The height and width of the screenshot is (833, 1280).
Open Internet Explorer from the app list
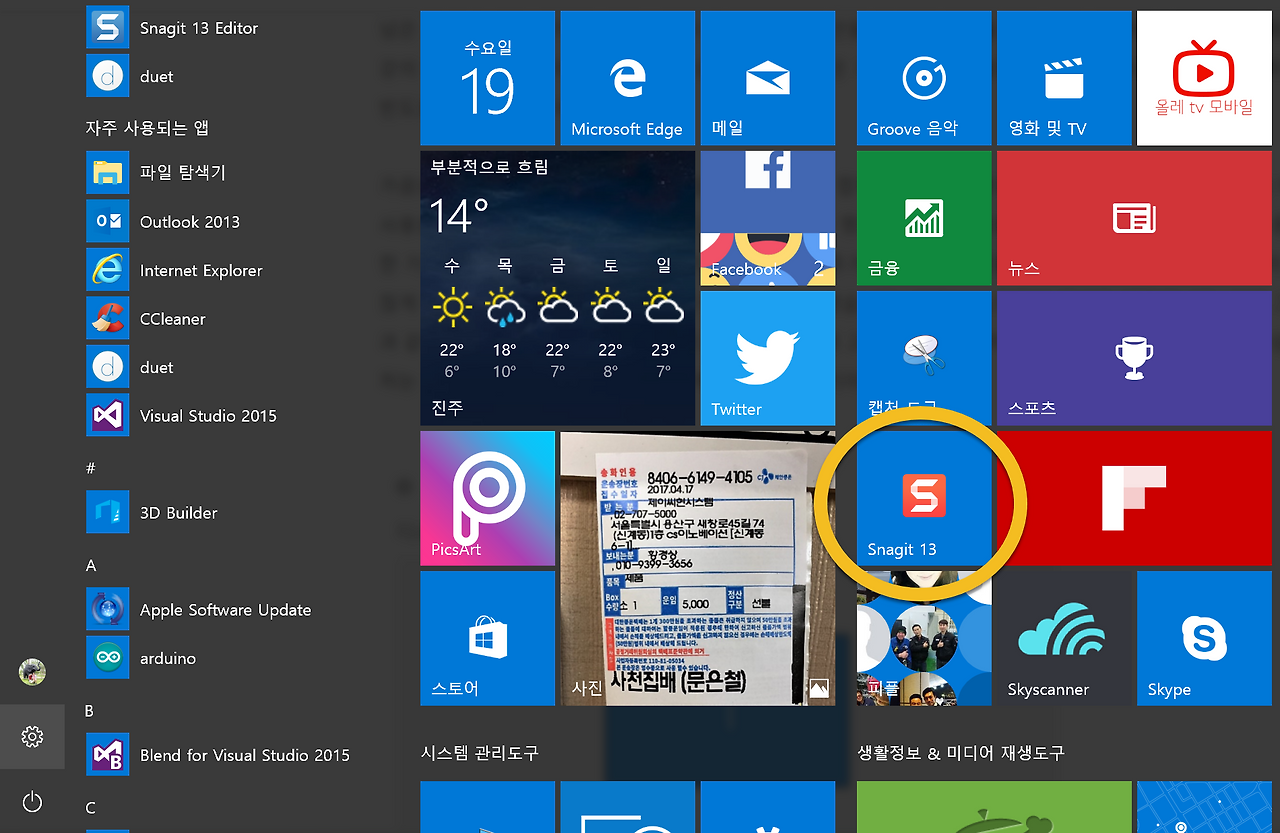point(175,270)
